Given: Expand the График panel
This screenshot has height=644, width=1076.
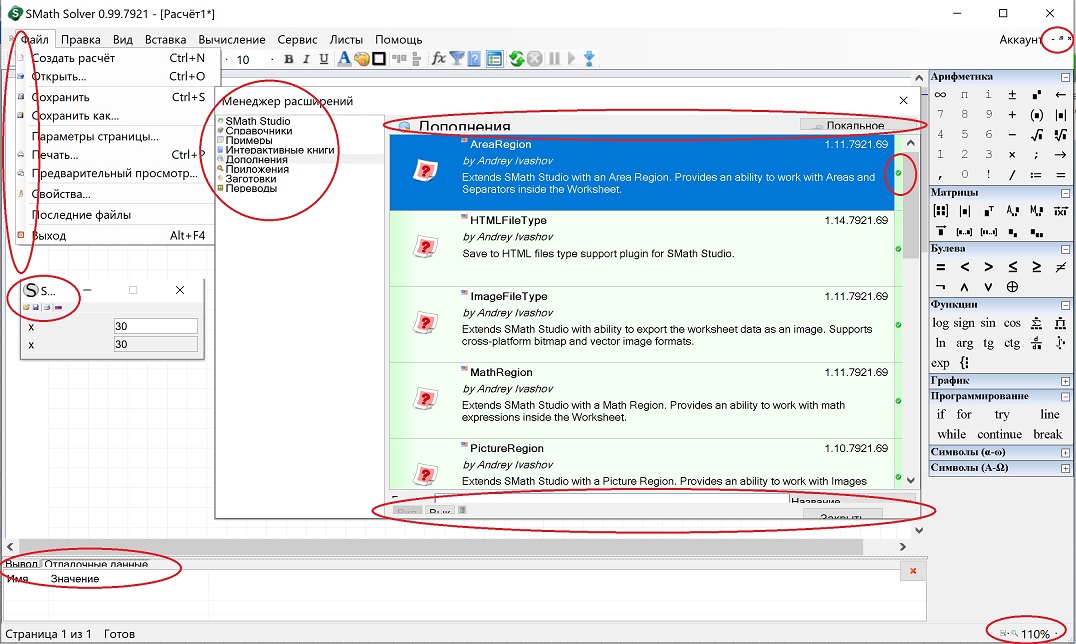Looking at the screenshot, I should click(x=1065, y=381).
